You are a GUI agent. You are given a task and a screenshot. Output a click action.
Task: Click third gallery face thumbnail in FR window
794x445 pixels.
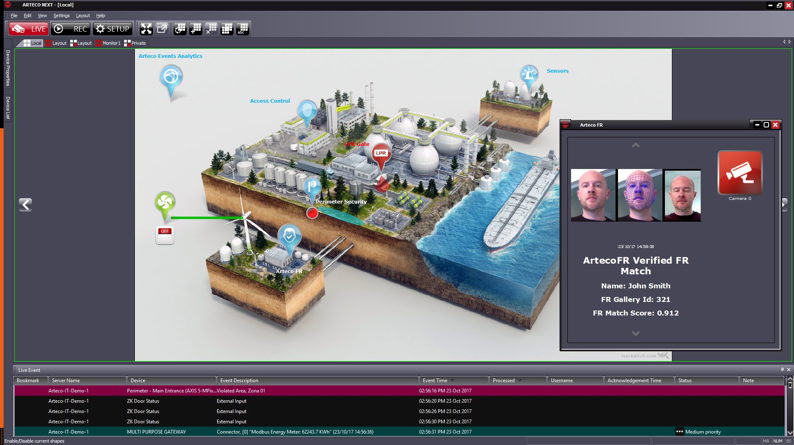[682, 195]
